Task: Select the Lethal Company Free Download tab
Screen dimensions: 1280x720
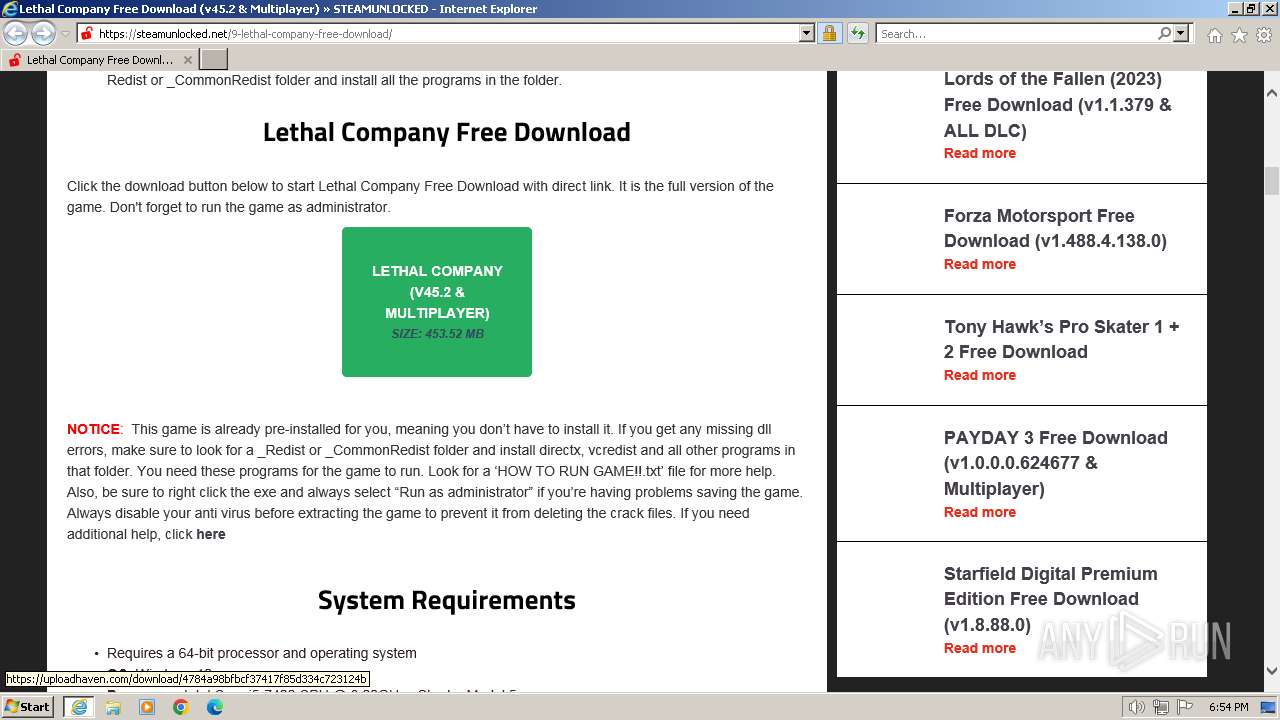Action: pos(98,60)
